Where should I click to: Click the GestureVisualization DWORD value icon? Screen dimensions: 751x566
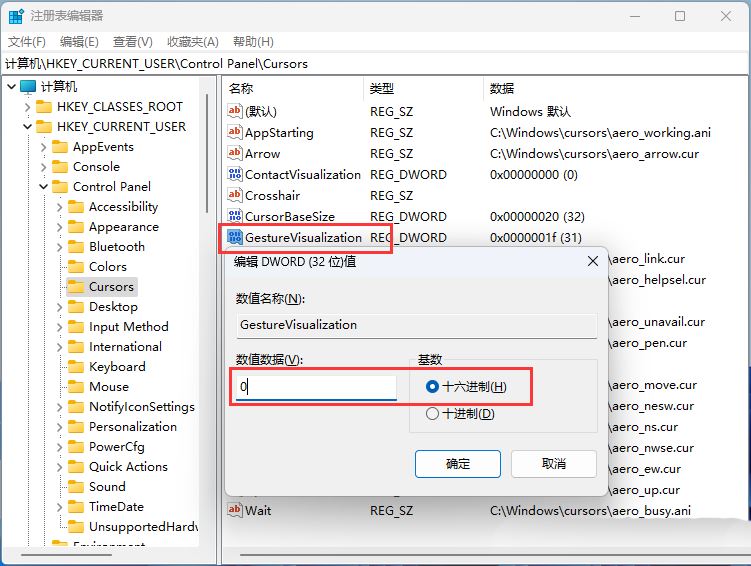[x=235, y=237]
